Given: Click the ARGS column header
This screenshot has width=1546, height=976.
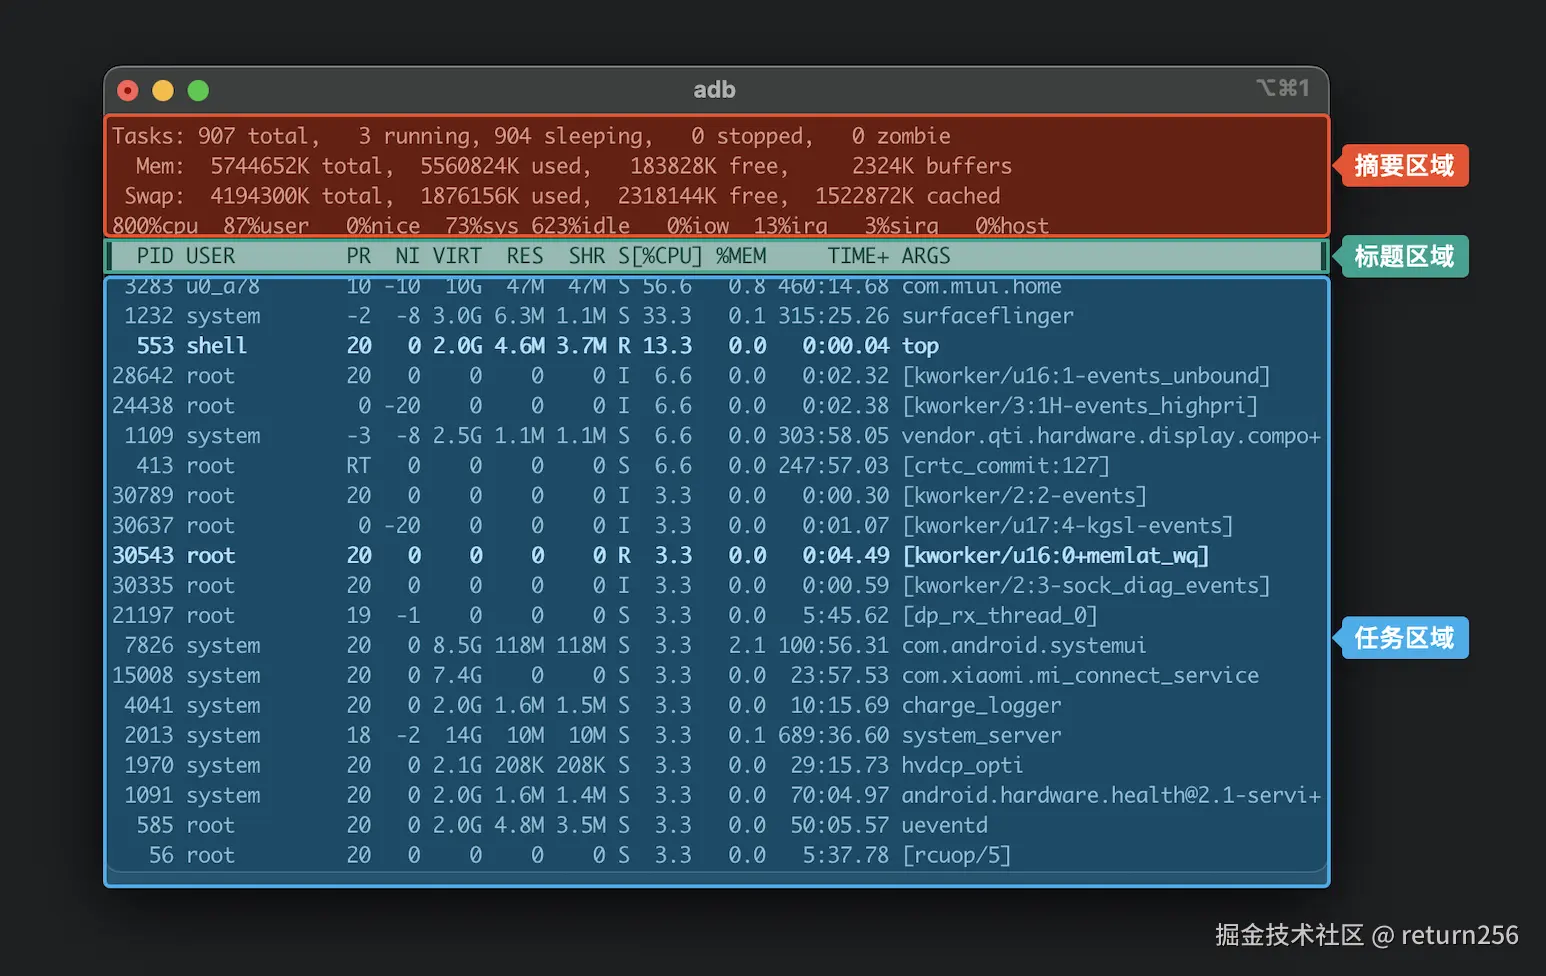Looking at the screenshot, I should point(926,256).
